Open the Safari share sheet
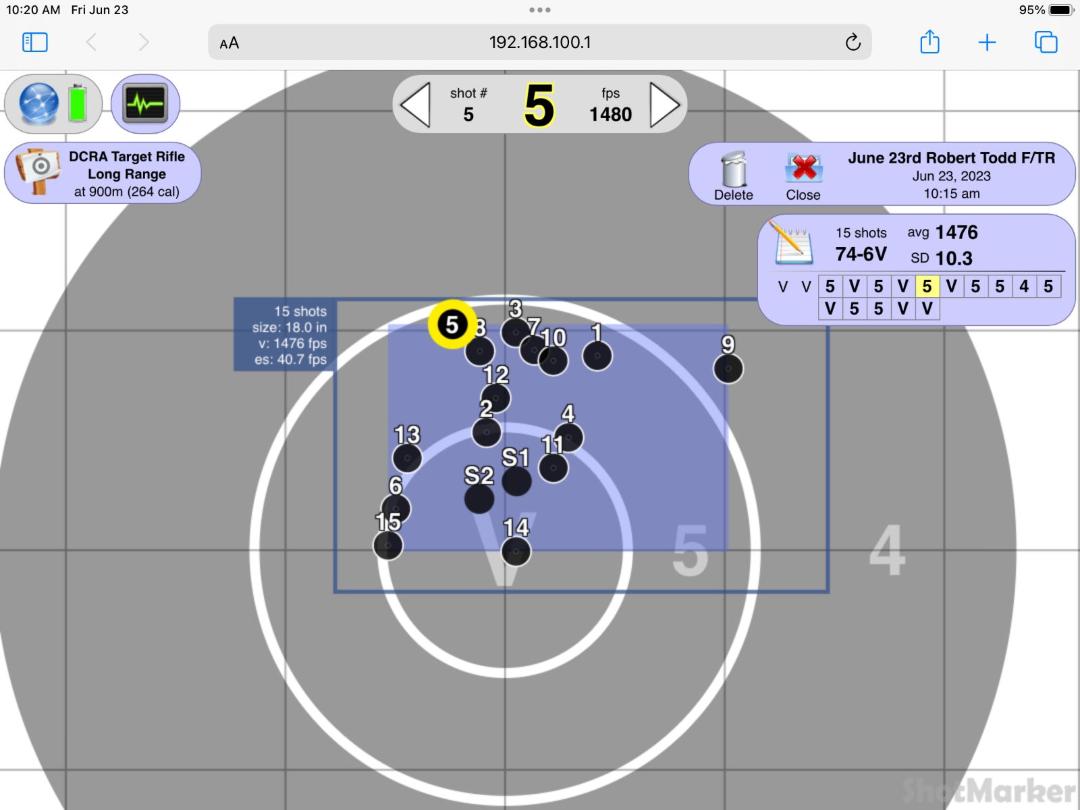This screenshot has width=1080, height=810. 930,41
